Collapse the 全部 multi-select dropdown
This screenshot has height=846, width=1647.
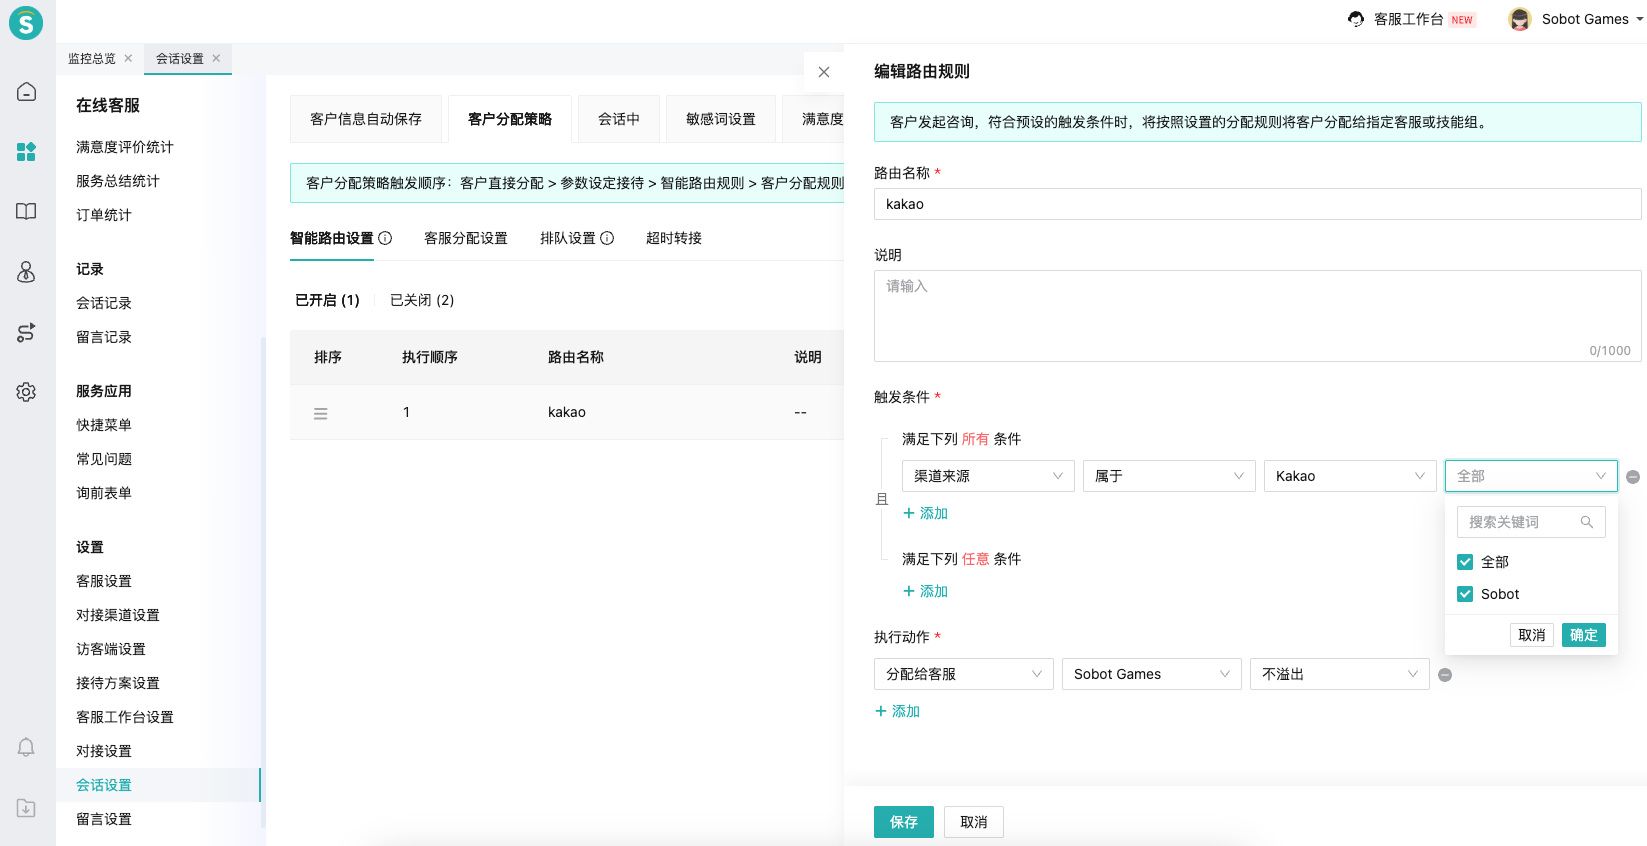1531,476
